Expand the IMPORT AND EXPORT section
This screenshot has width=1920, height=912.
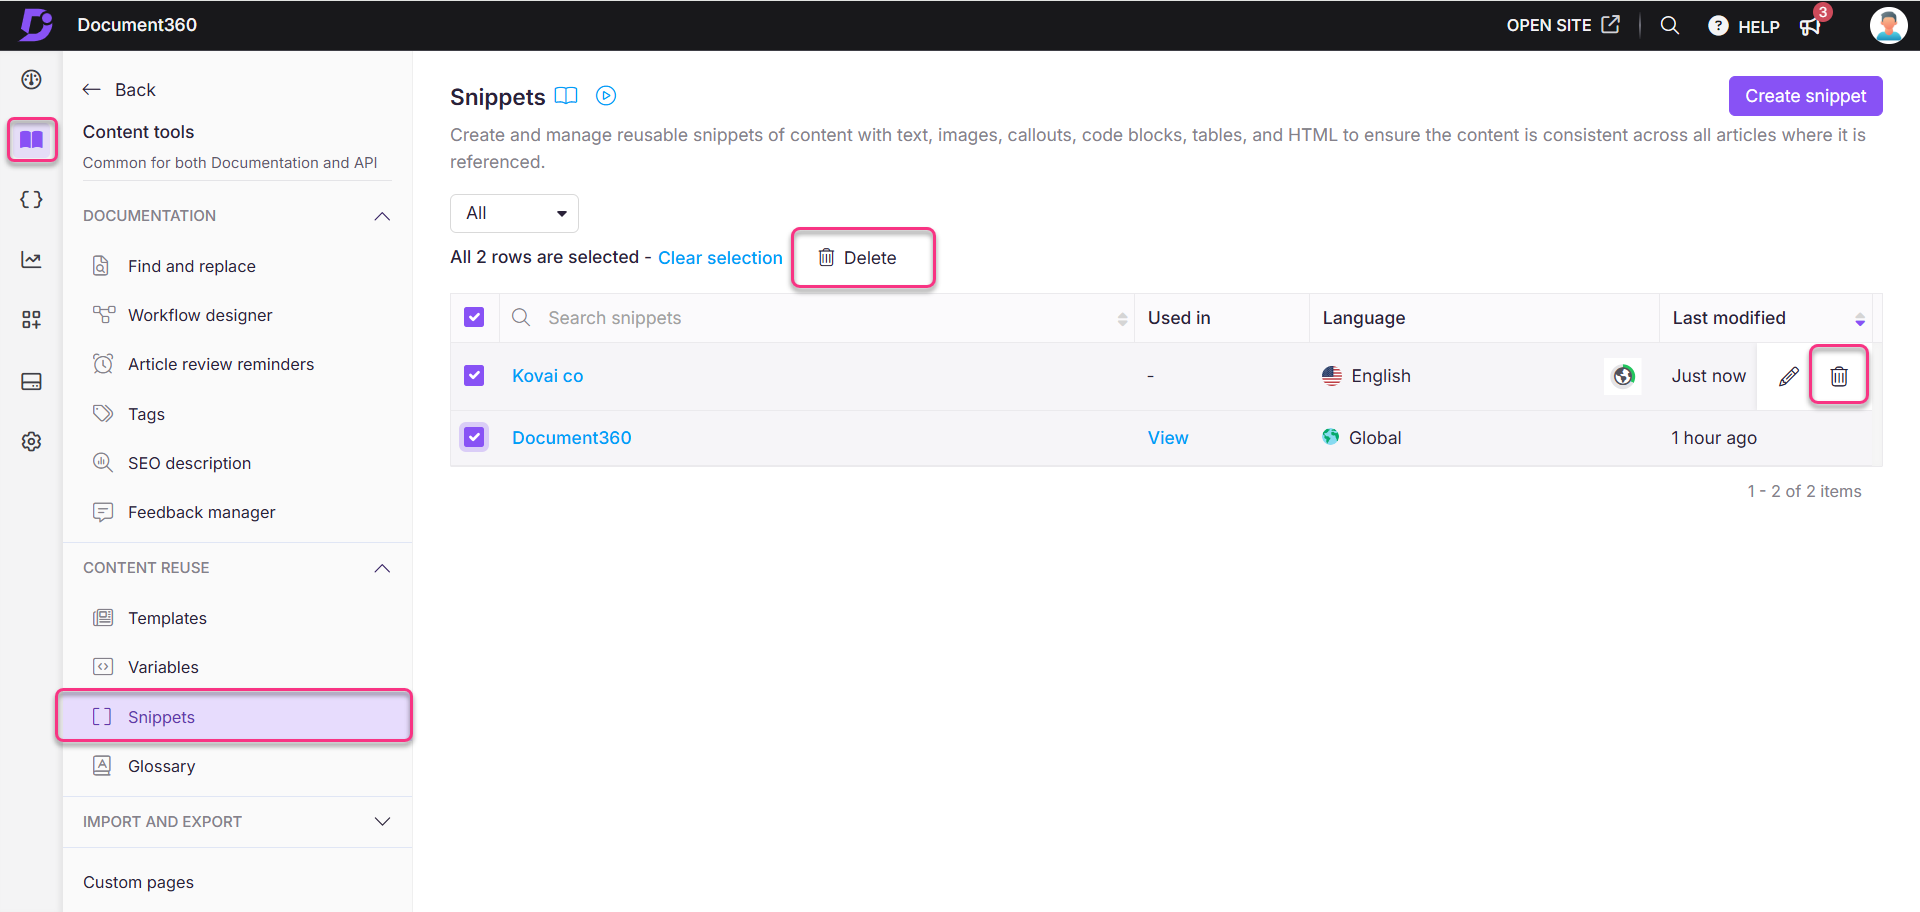[x=382, y=821]
